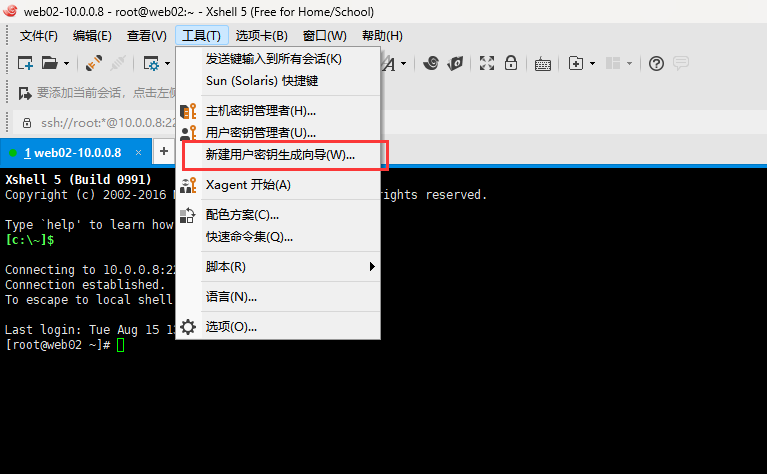Expand the Font dropdown arrow
Viewport: 767px width, 474px height.
click(404, 64)
